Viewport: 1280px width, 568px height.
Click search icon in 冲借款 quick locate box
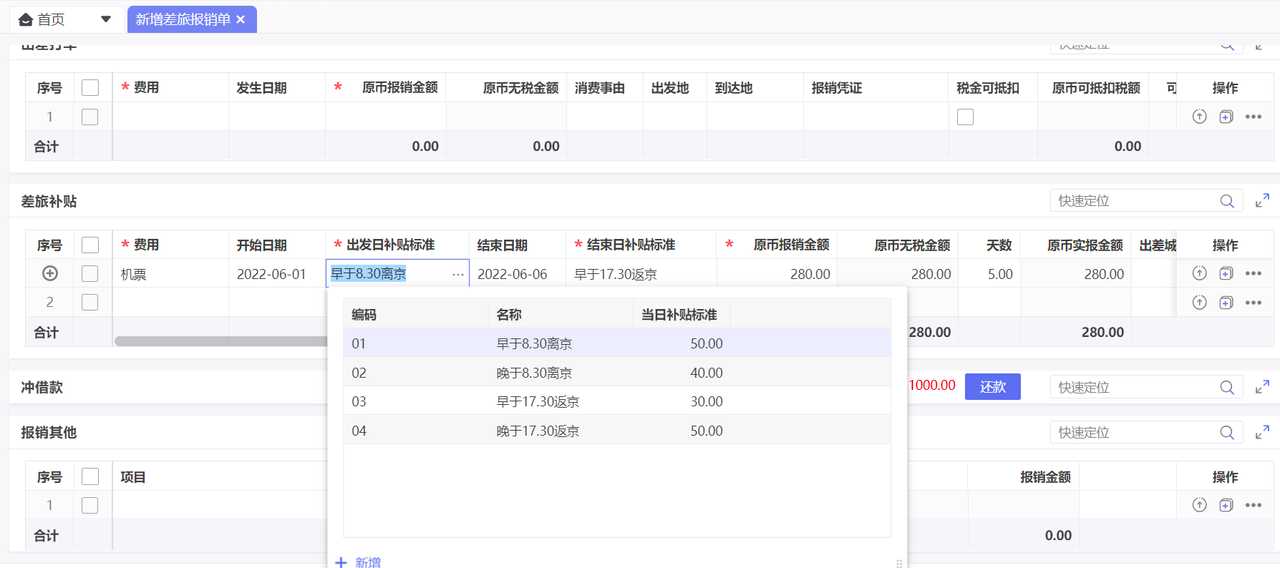point(1227,387)
